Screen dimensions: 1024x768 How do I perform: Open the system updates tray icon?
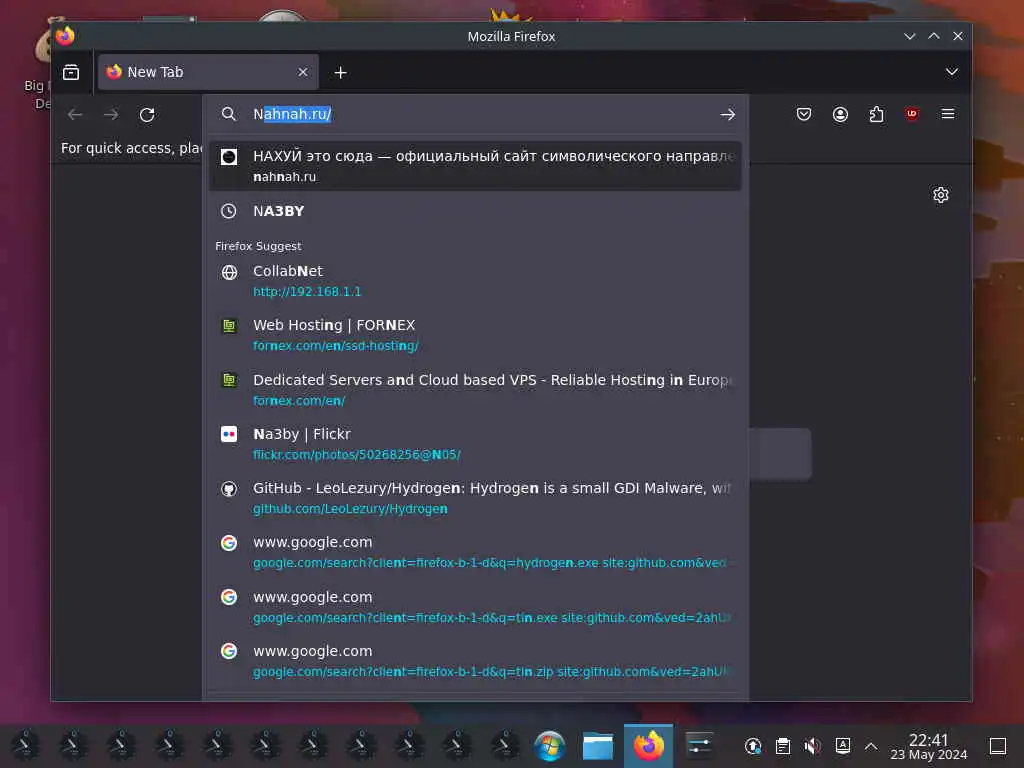coord(753,746)
